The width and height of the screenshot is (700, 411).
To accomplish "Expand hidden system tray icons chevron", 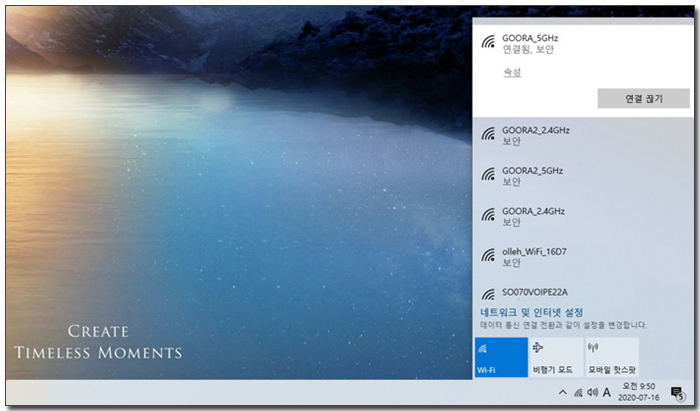I will pos(562,392).
